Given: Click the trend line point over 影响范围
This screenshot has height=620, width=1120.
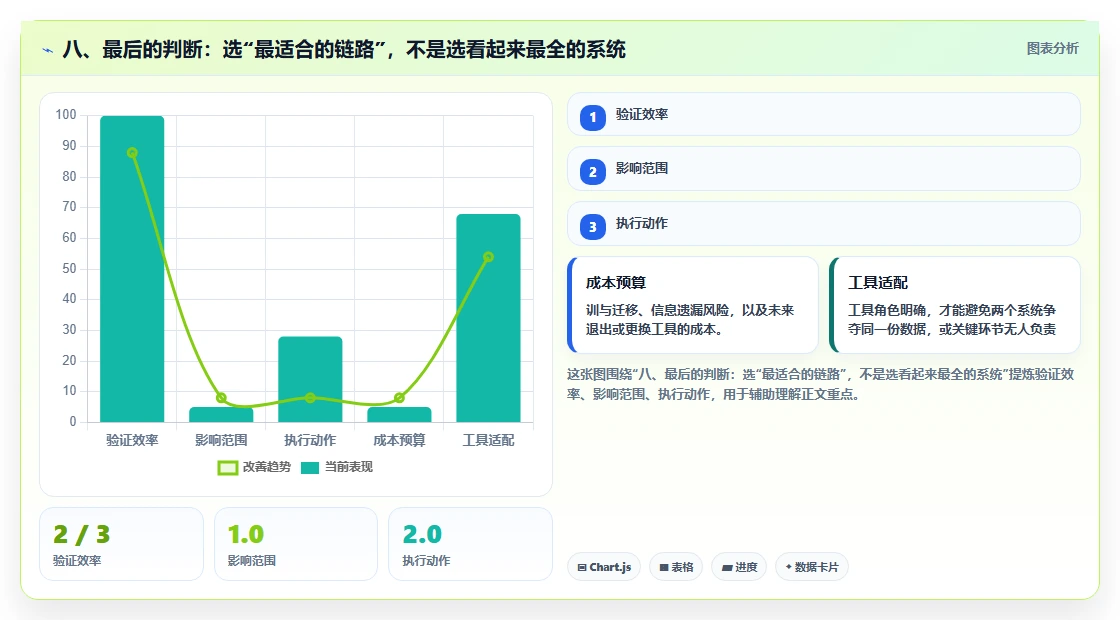Looking at the screenshot, I should (221, 398).
